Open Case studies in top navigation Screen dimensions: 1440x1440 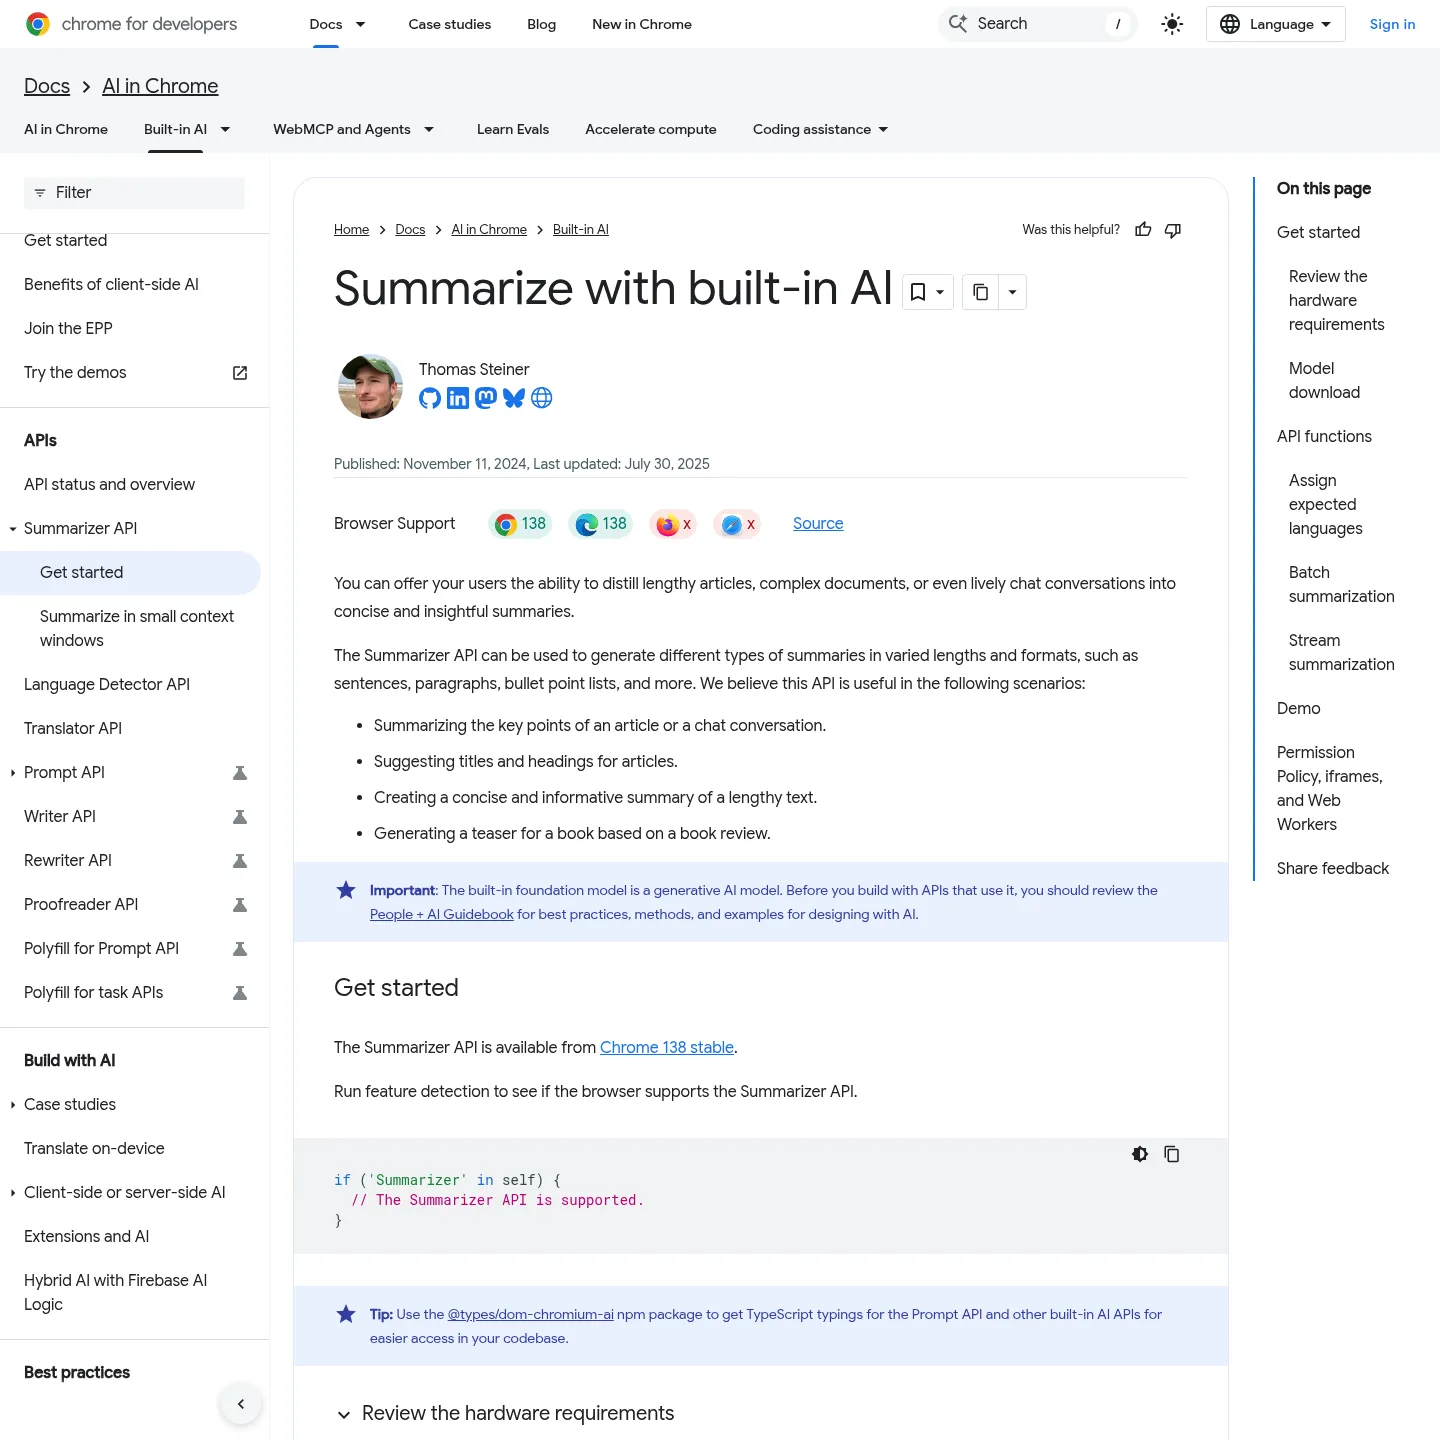point(450,24)
